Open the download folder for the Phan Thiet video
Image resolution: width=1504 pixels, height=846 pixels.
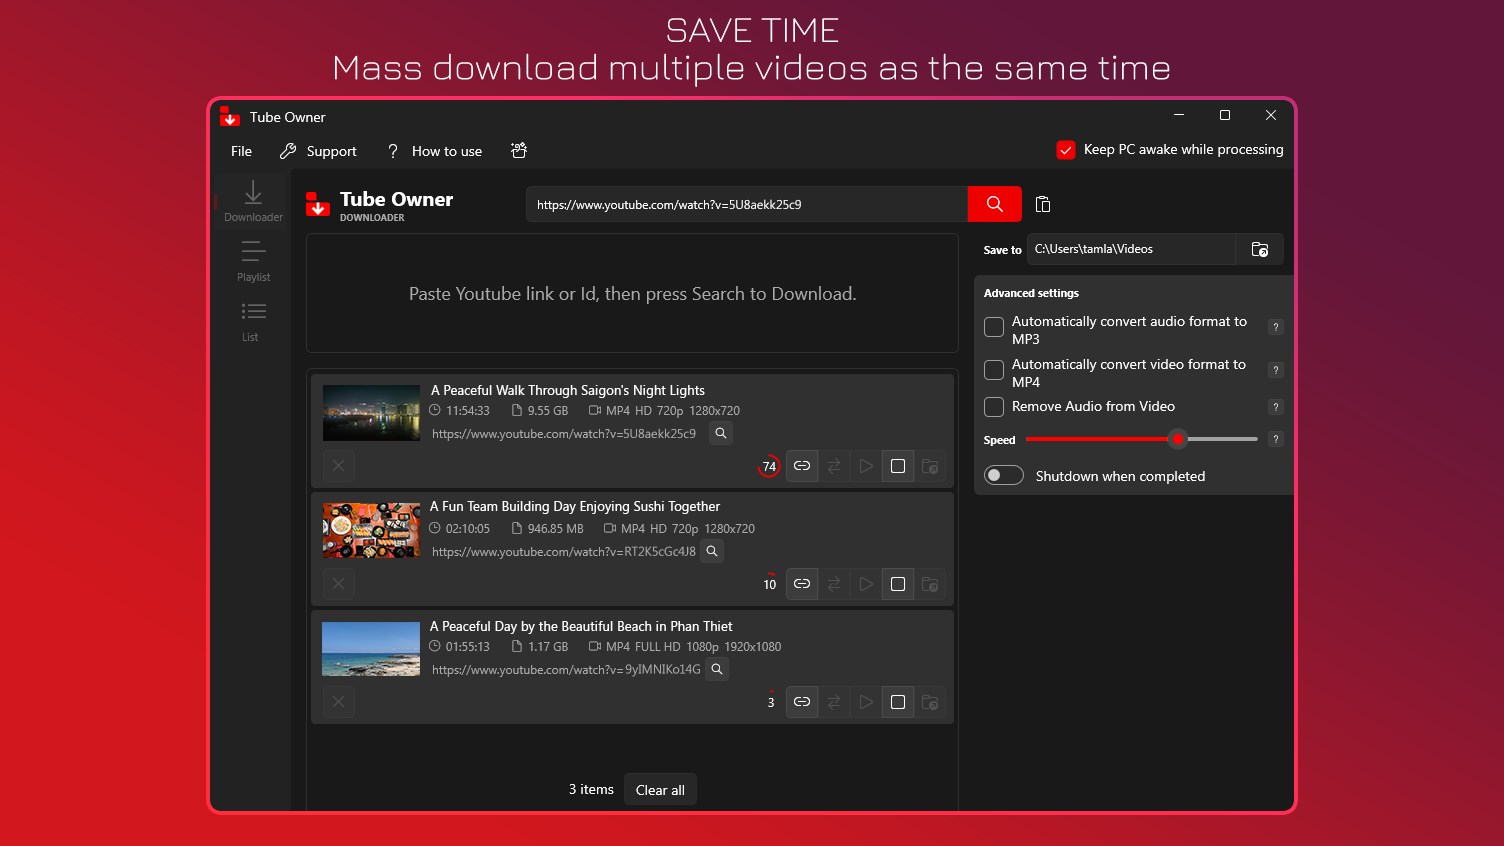tap(929, 702)
